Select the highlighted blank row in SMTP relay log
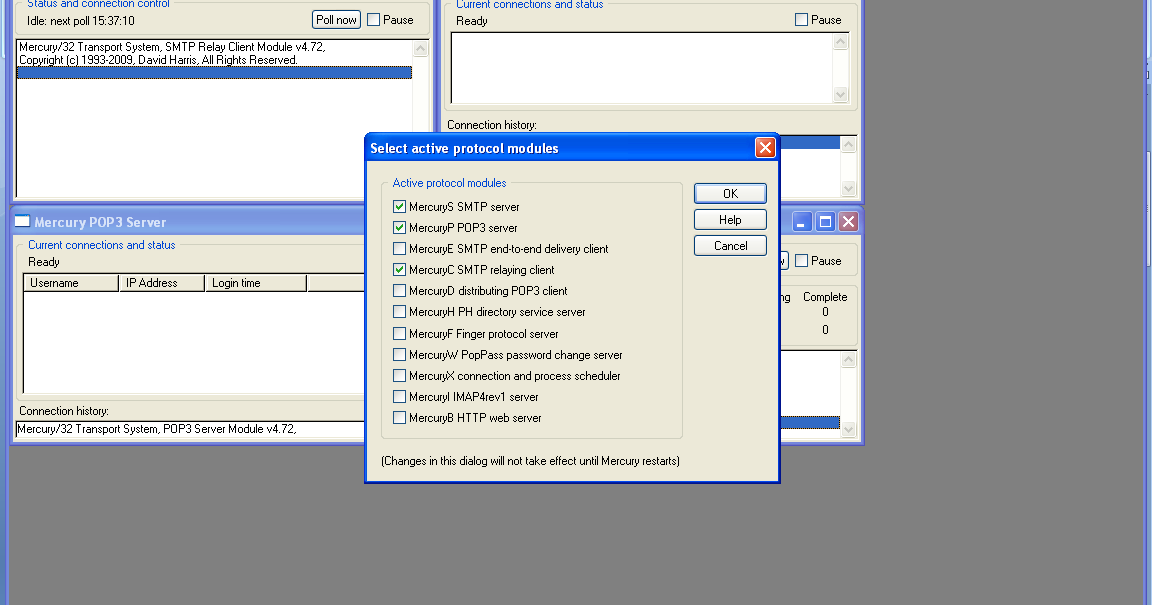 pos(214,73)
